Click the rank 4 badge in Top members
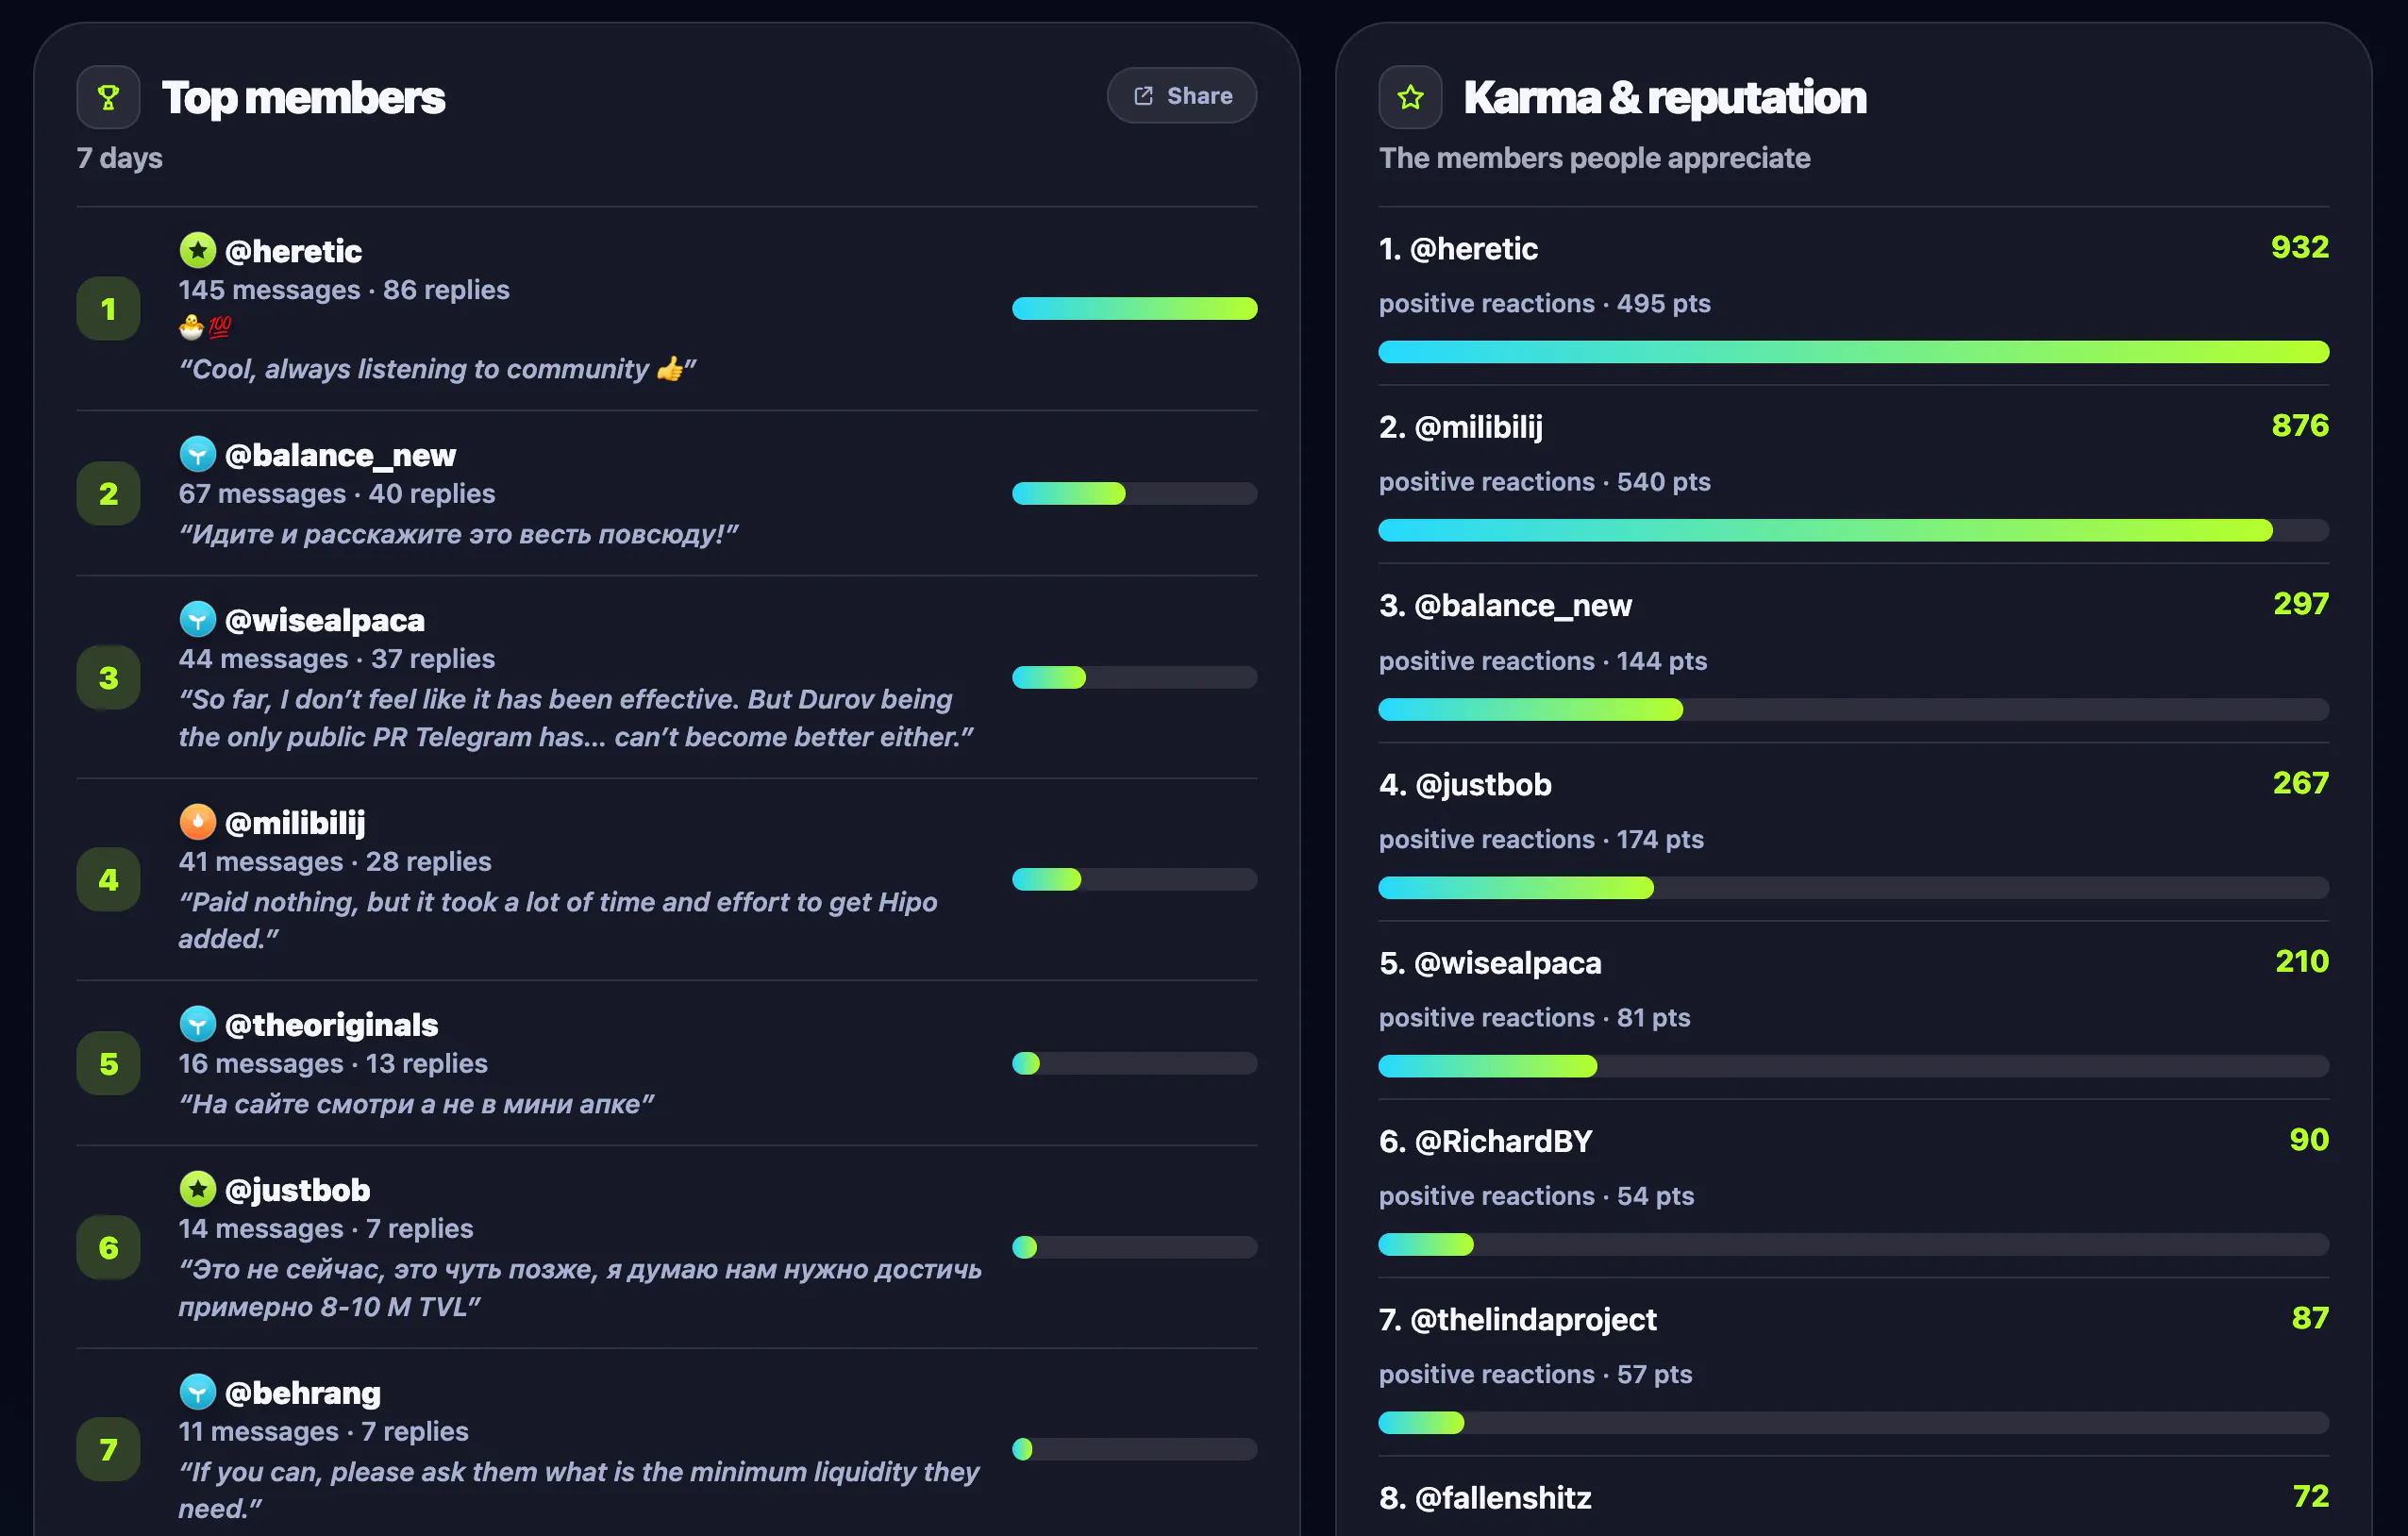 [x=108, y=880]
